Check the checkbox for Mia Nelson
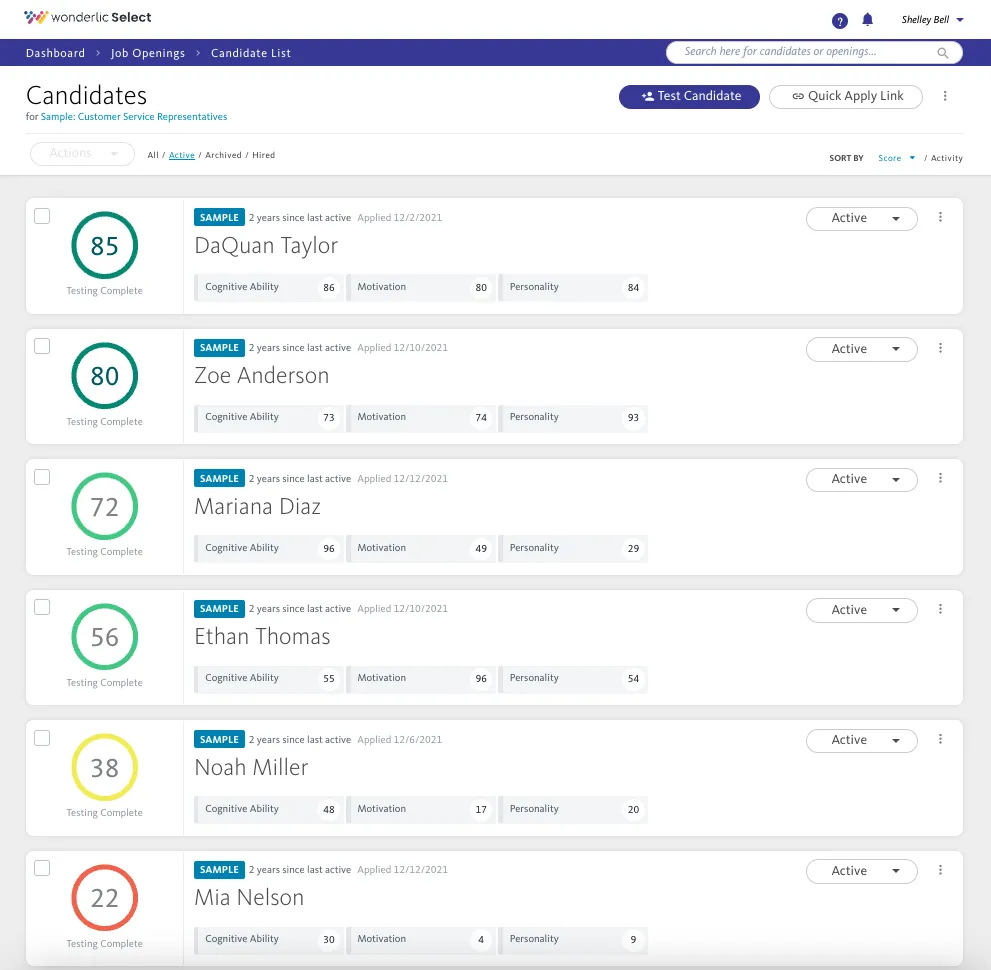The image size is (991, 970). (x=42, y=868)
